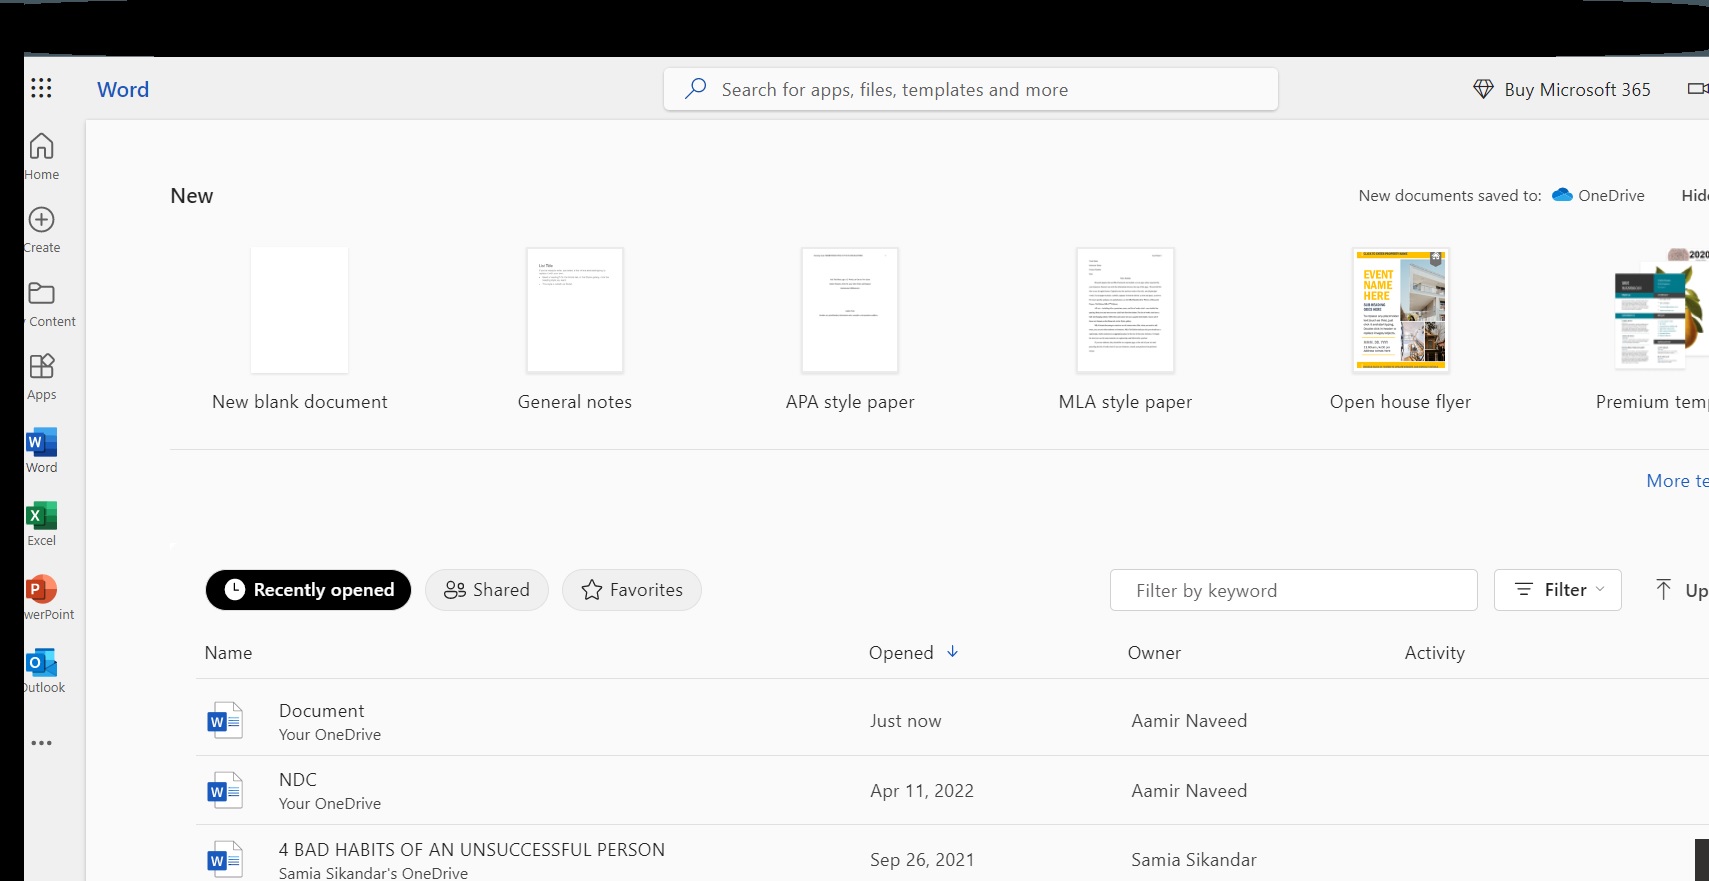Sort by the Opened column
The width and height of the screenshot is (1709, 881).
point(913,652)
